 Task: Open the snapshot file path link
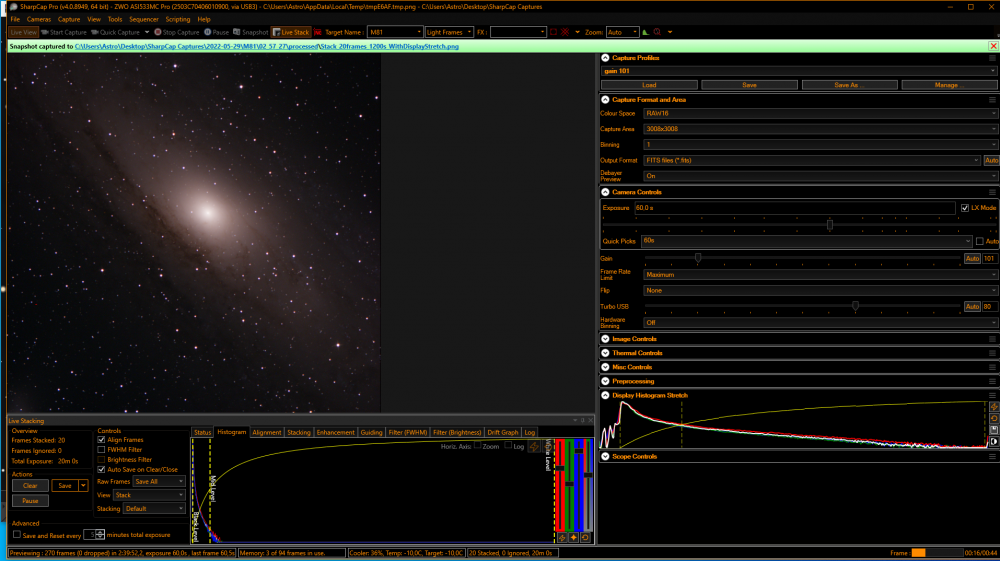[267, 47]
